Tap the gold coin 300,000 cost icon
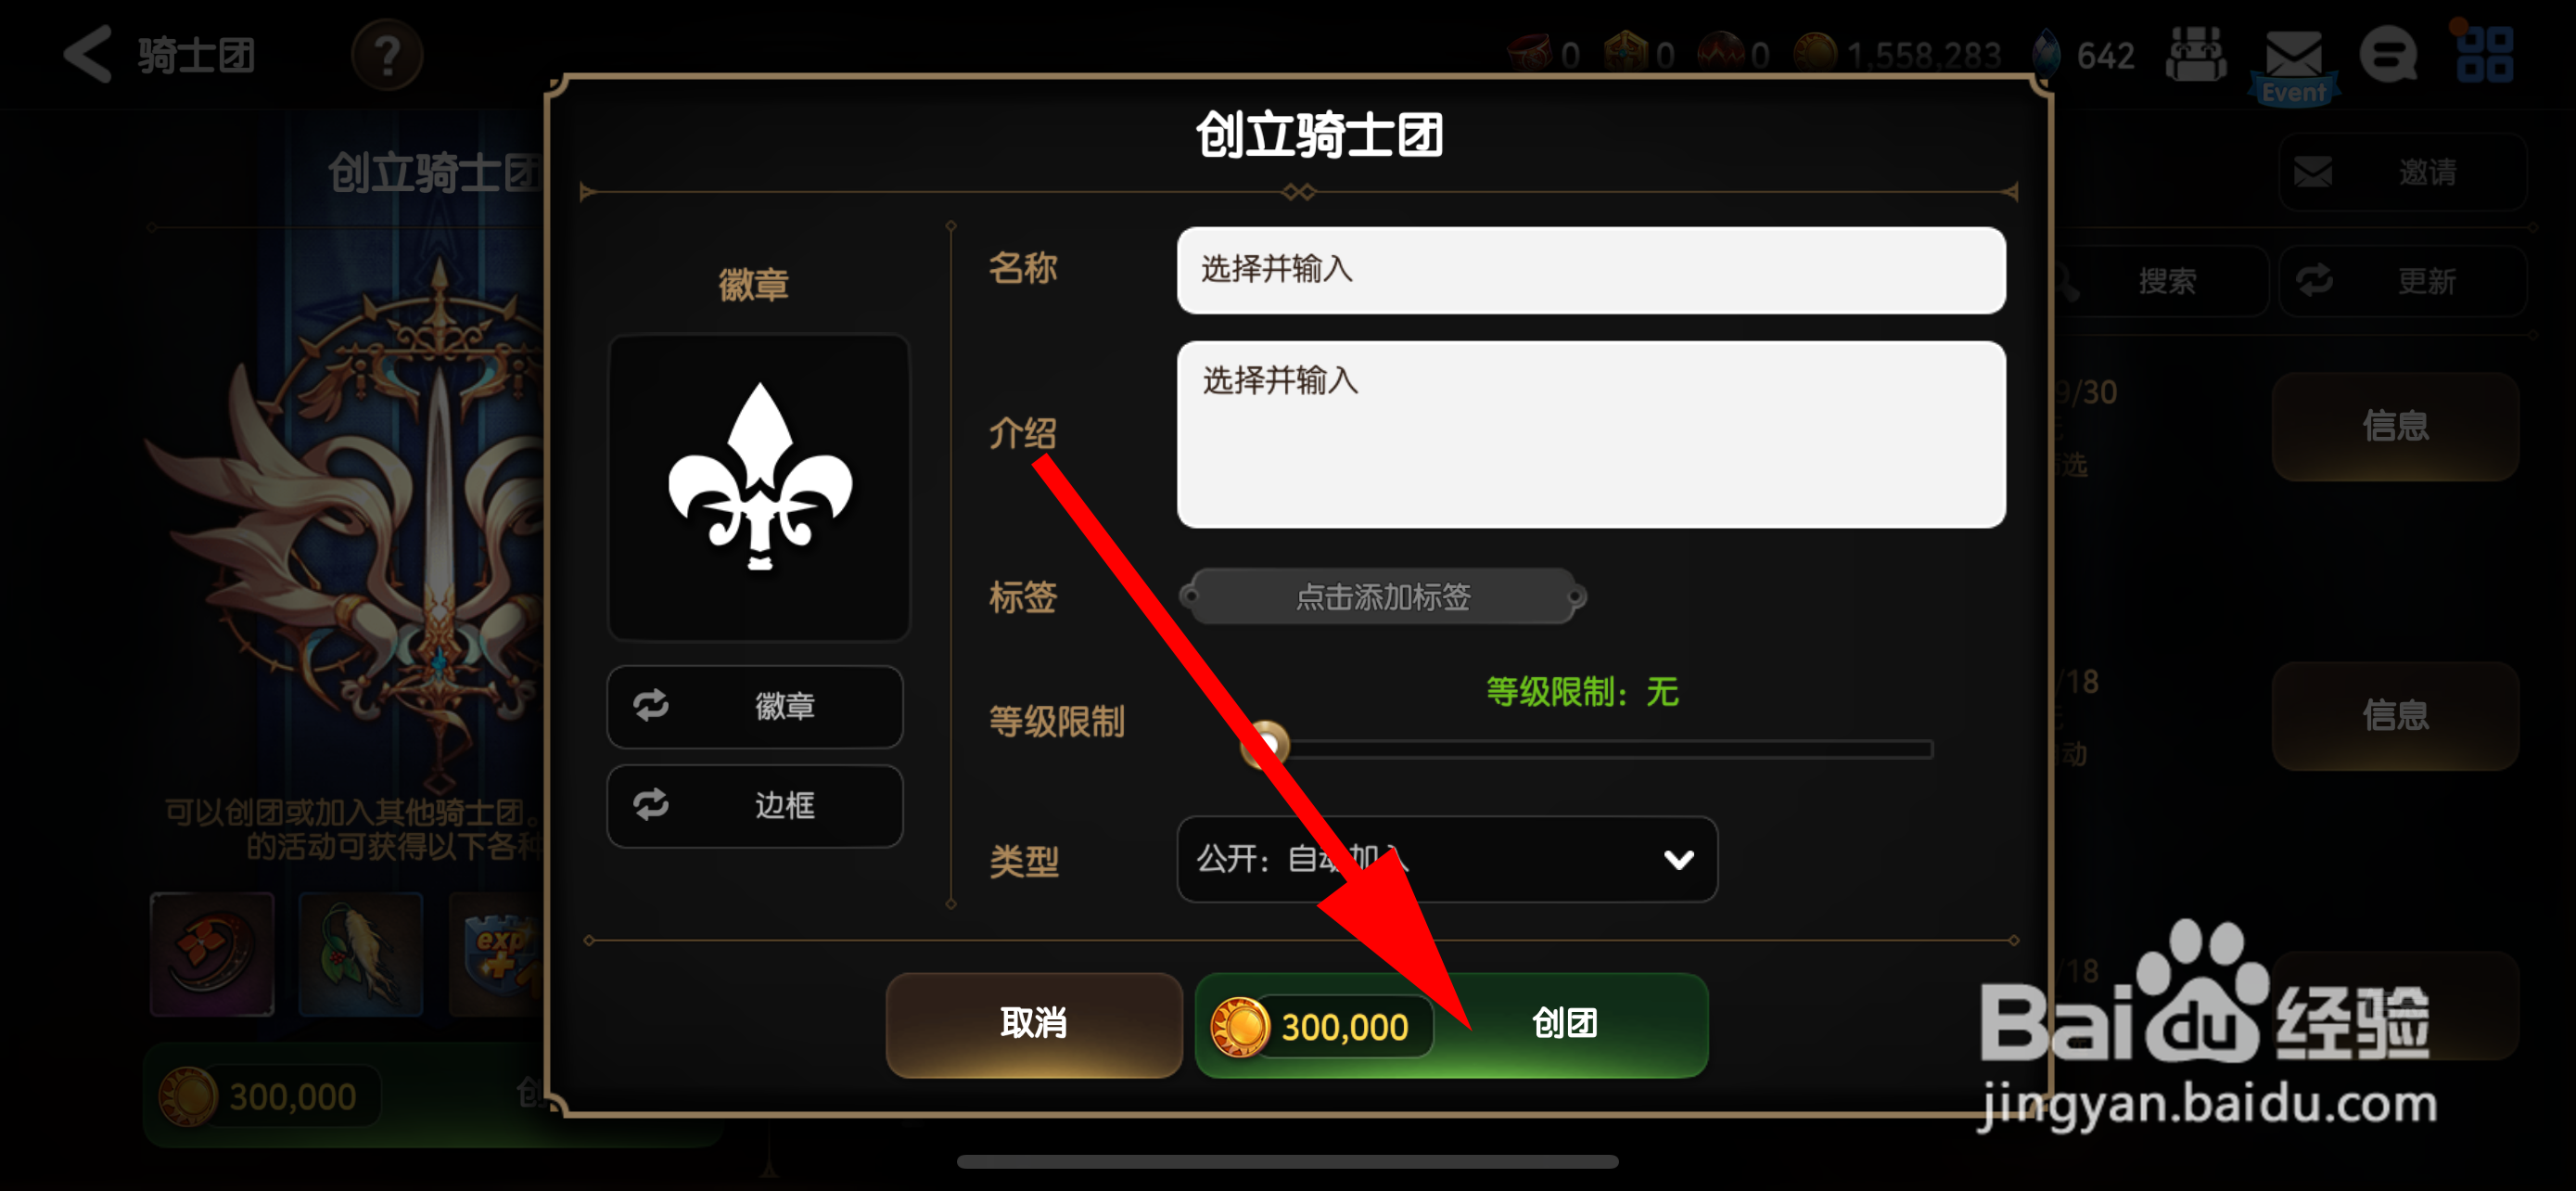Image resolution: width=2576 pixels, height=1191 pixels. tap(1239, 1026)
